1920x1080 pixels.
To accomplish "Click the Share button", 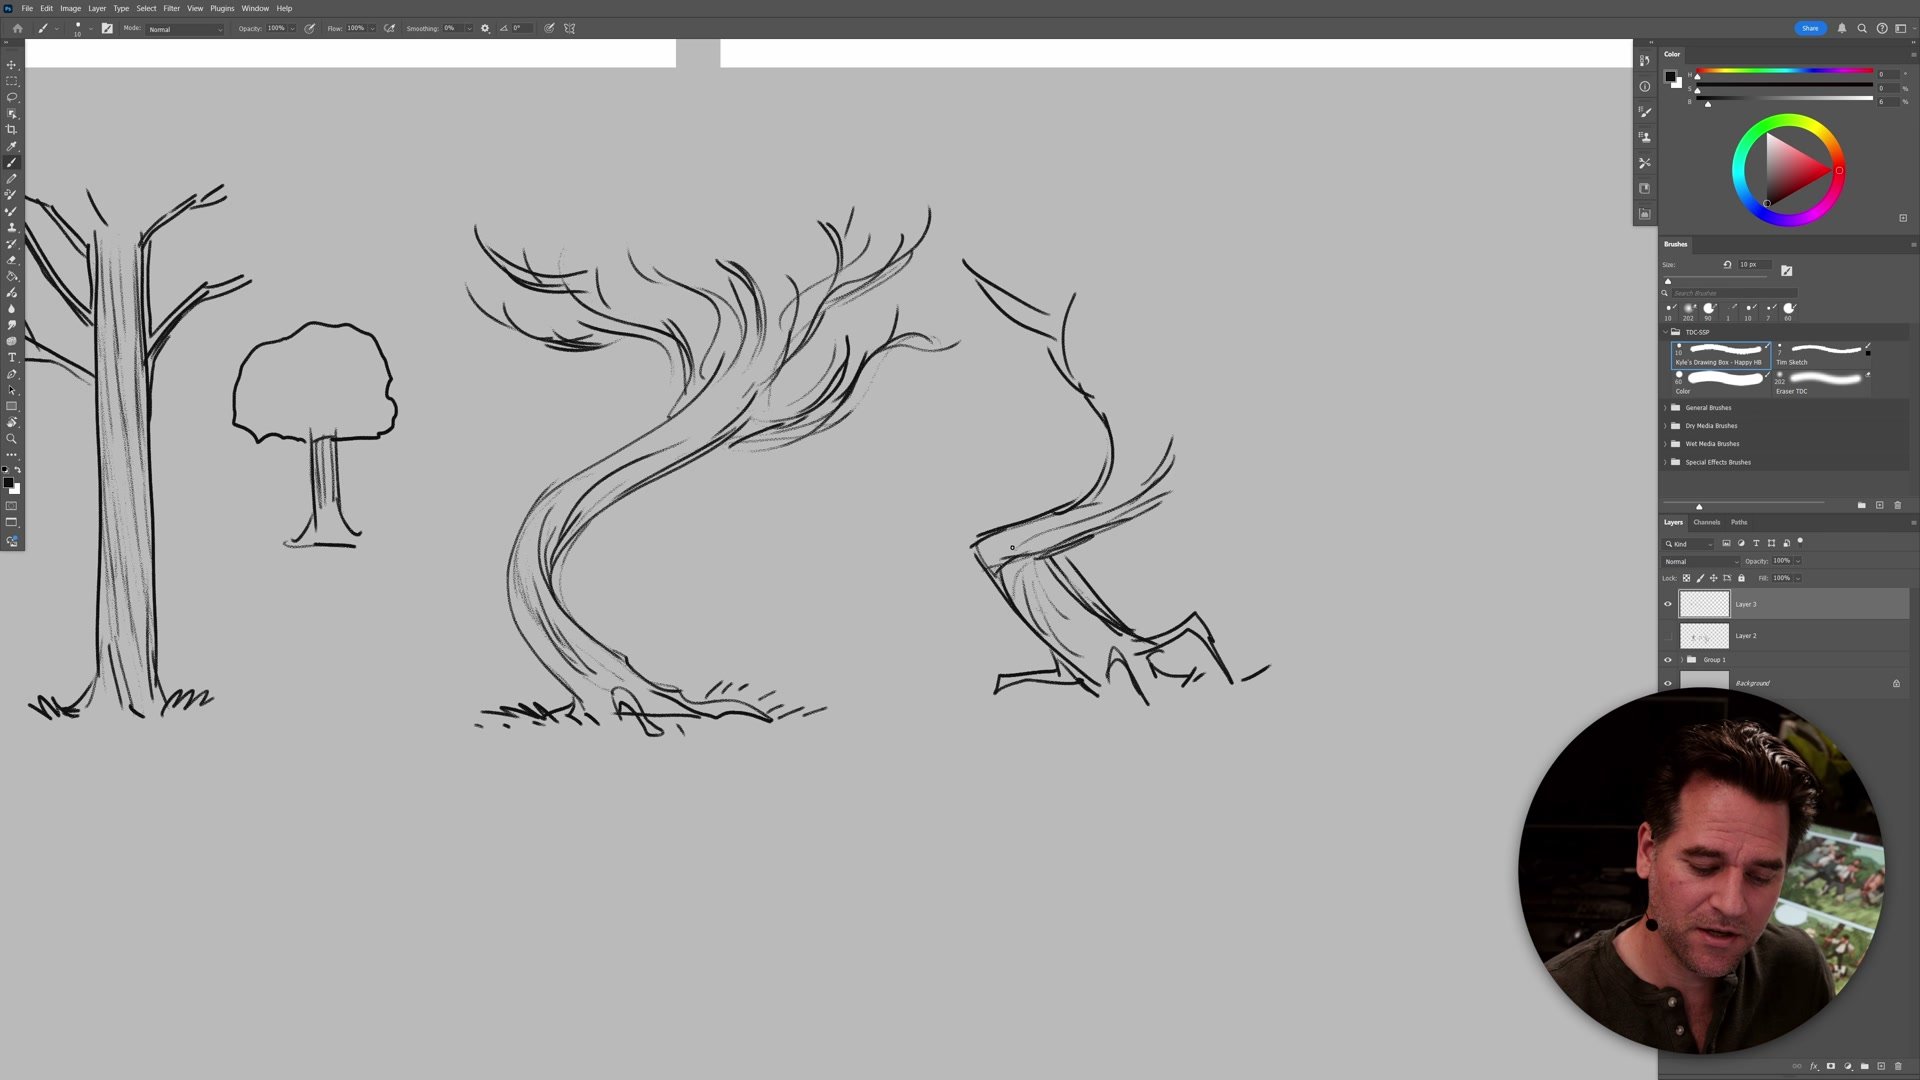I will [1810, 28].
